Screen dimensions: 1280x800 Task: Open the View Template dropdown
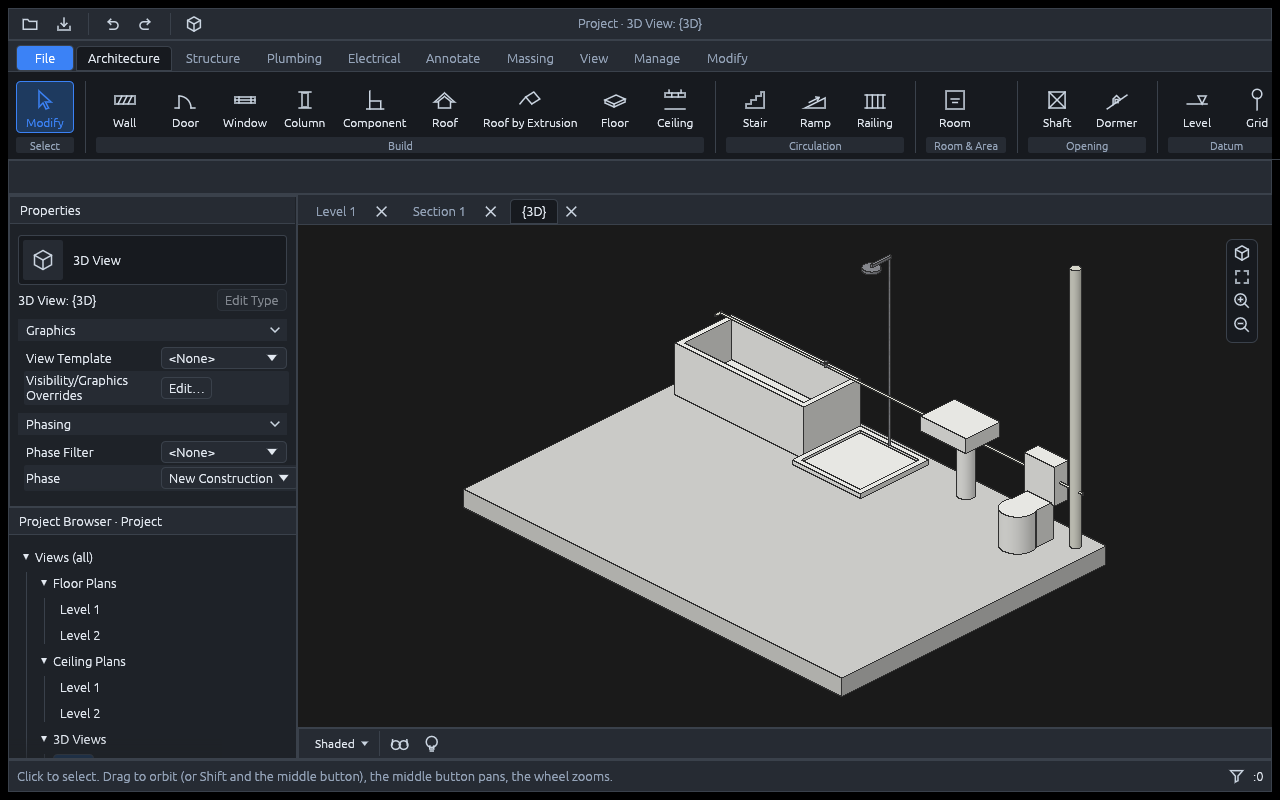224,358
